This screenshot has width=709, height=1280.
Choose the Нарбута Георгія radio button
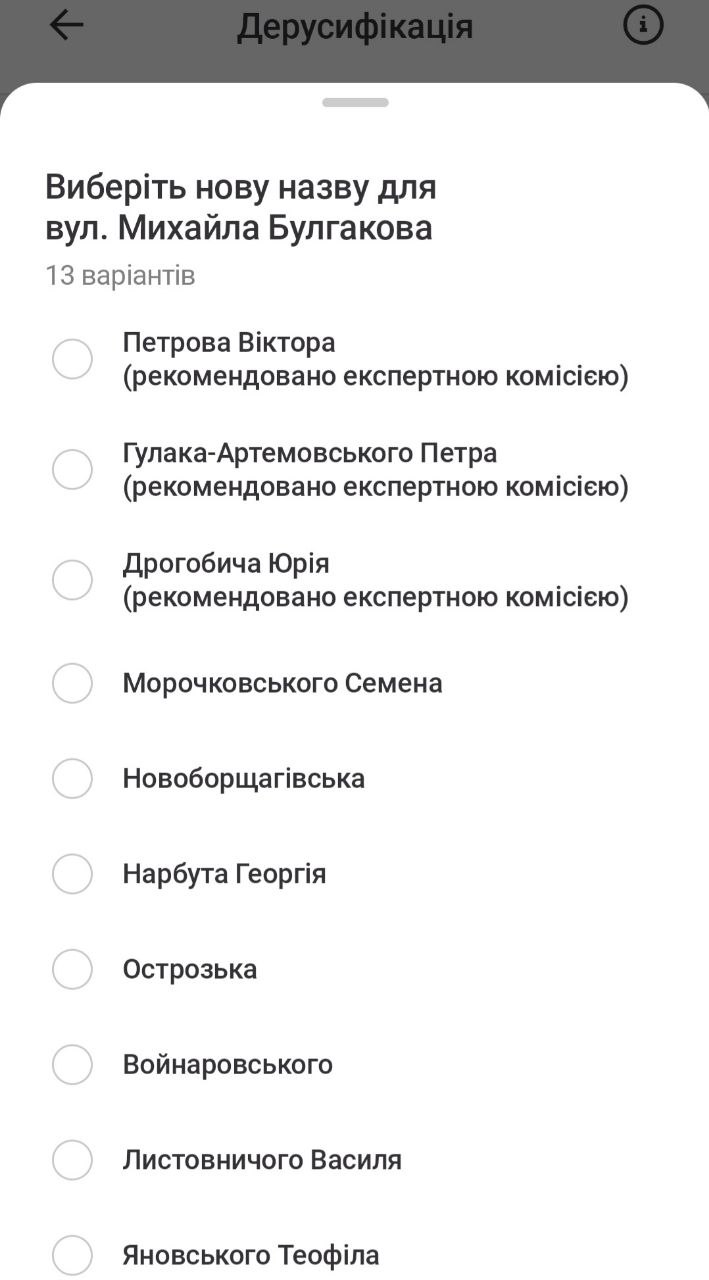(72, 874)
